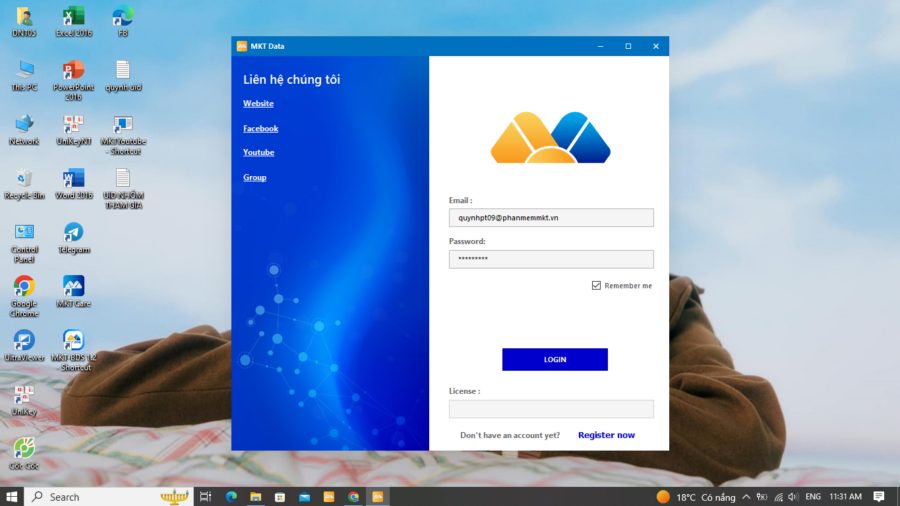Open the MKT Care desktop icon

pyautogui.click(x=73, y=287)
